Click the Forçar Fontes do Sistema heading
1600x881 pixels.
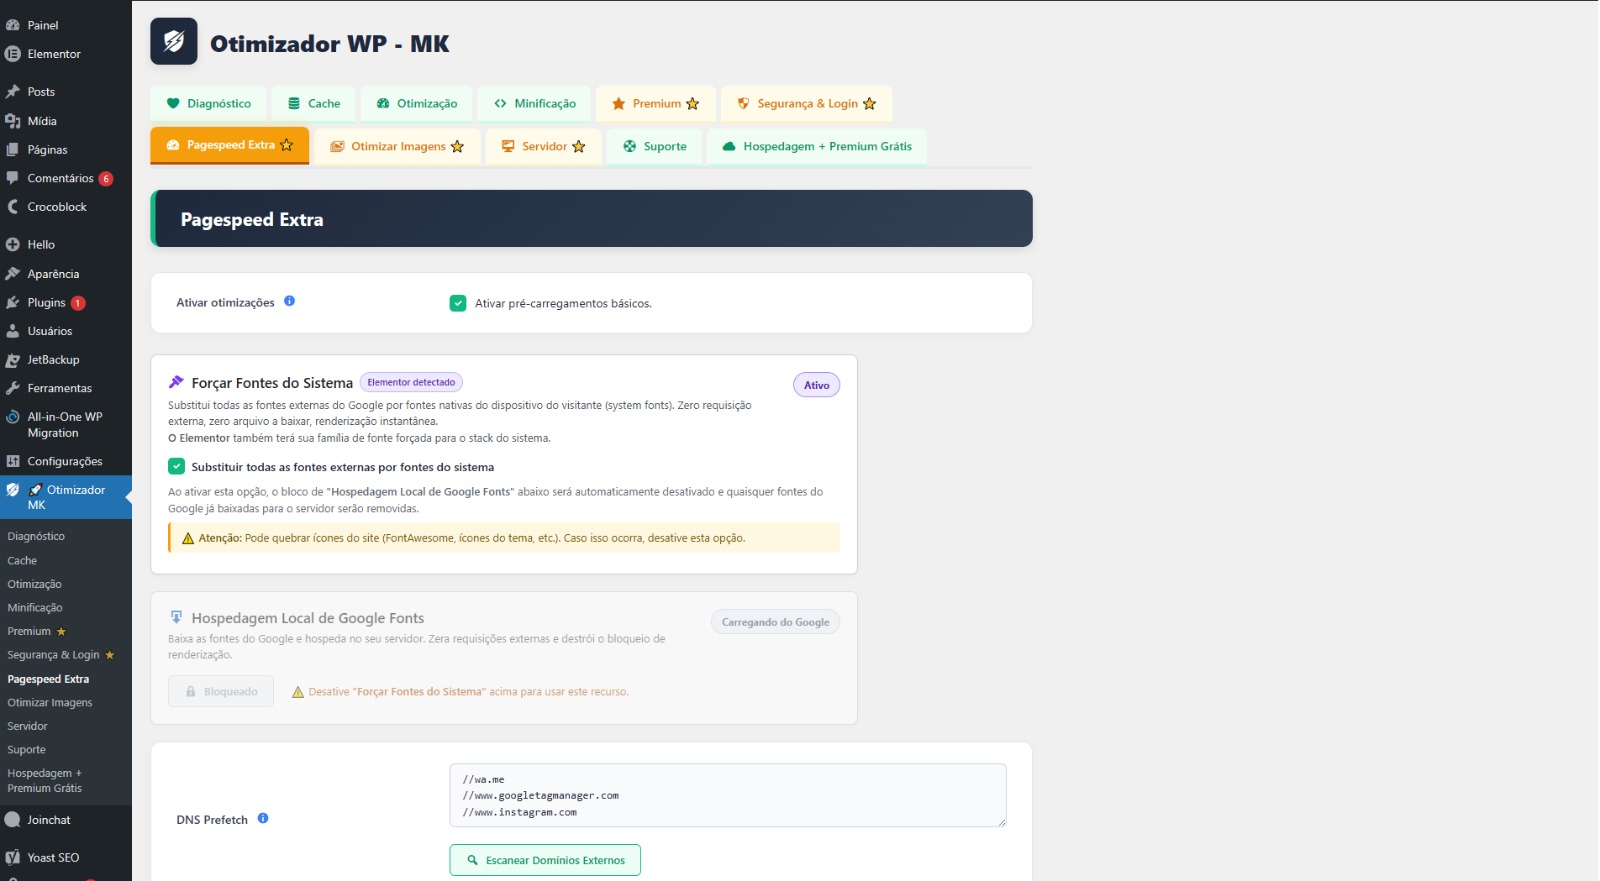(272, 383)
